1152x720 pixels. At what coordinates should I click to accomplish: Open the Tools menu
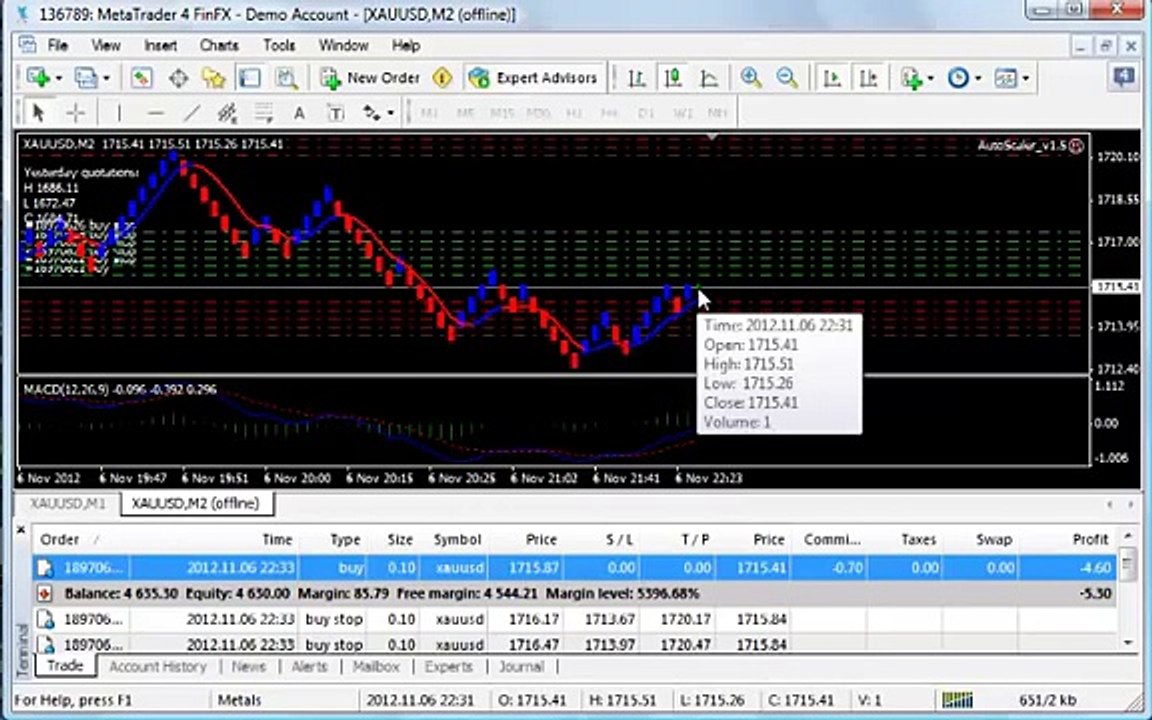point(279,46)
